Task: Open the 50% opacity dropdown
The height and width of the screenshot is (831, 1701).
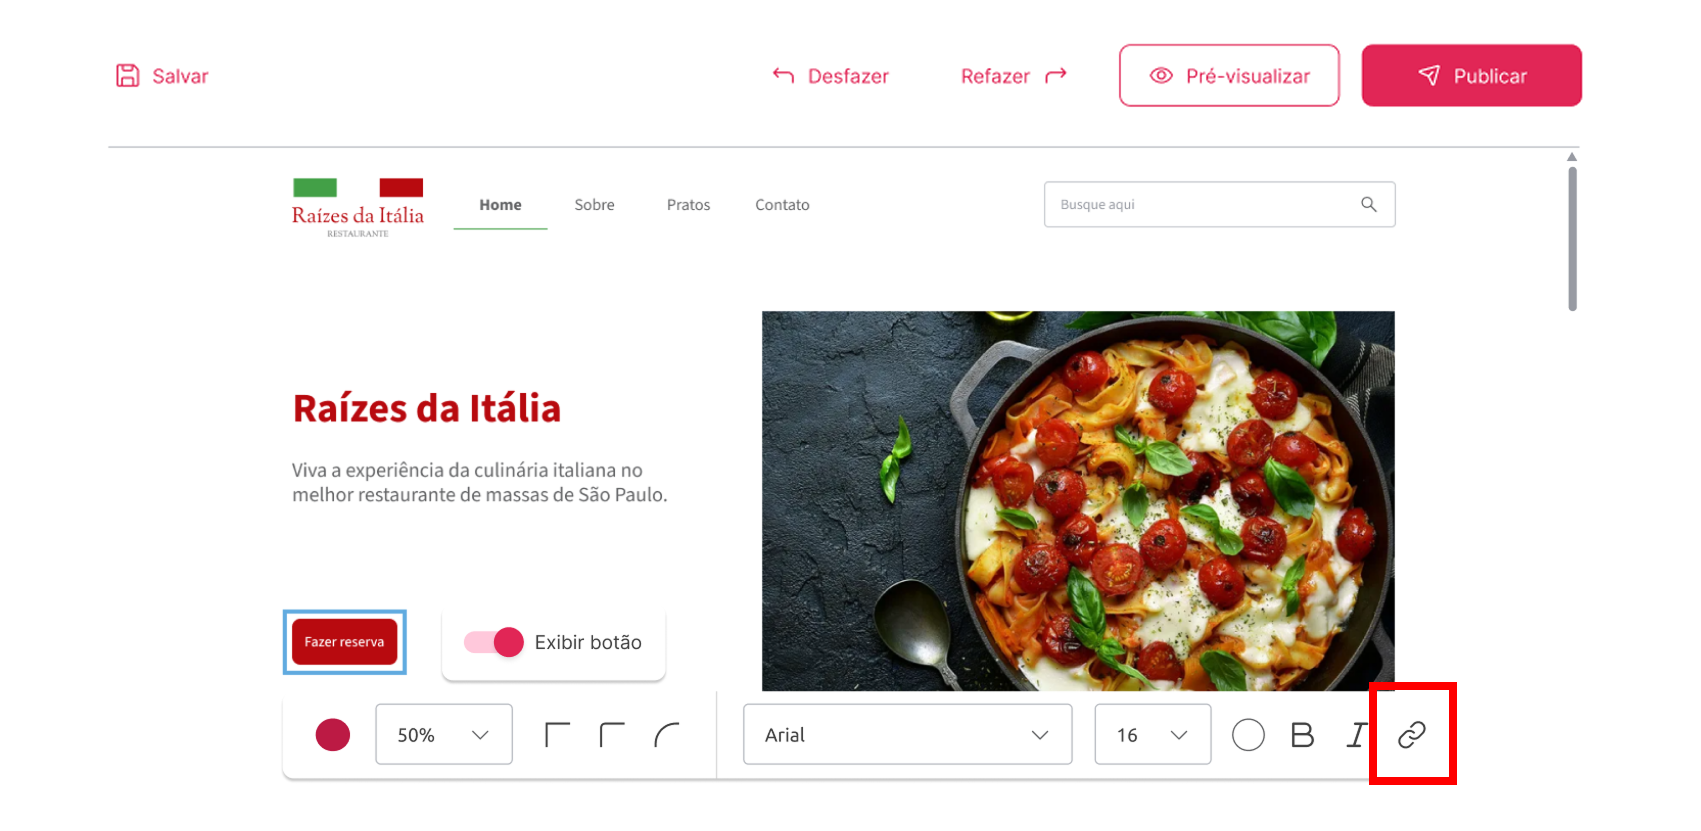Action: click(x=444, y=734)
